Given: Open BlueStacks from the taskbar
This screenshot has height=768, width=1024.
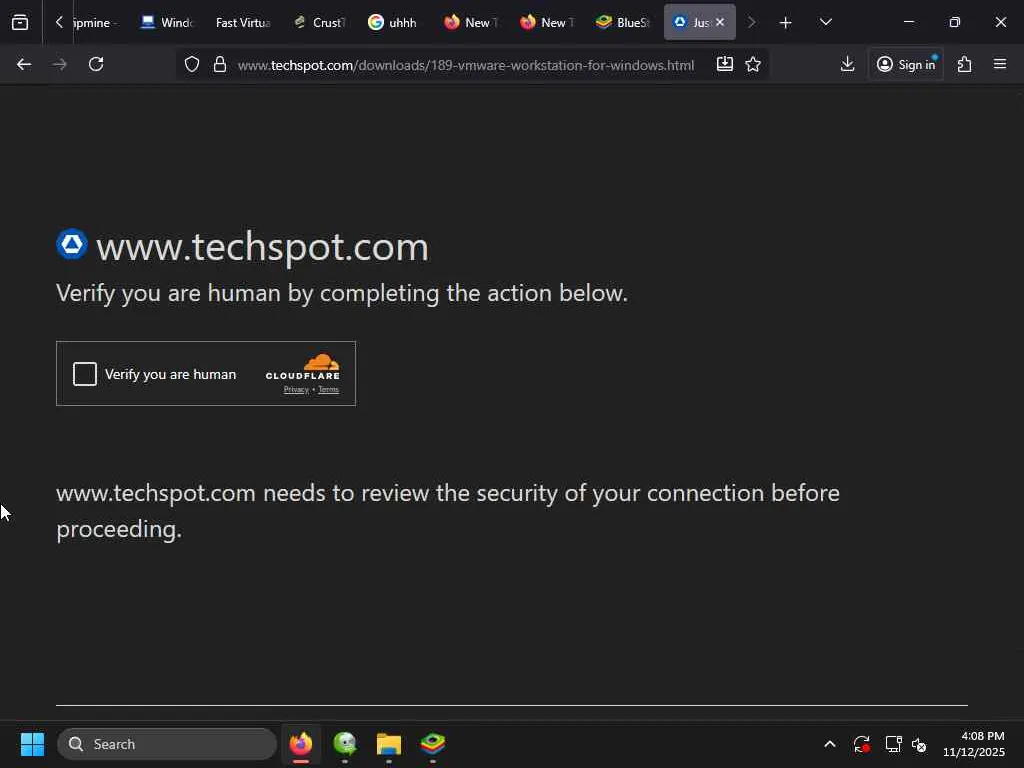Looking at the screenshot, I should (x=432, y=744).
